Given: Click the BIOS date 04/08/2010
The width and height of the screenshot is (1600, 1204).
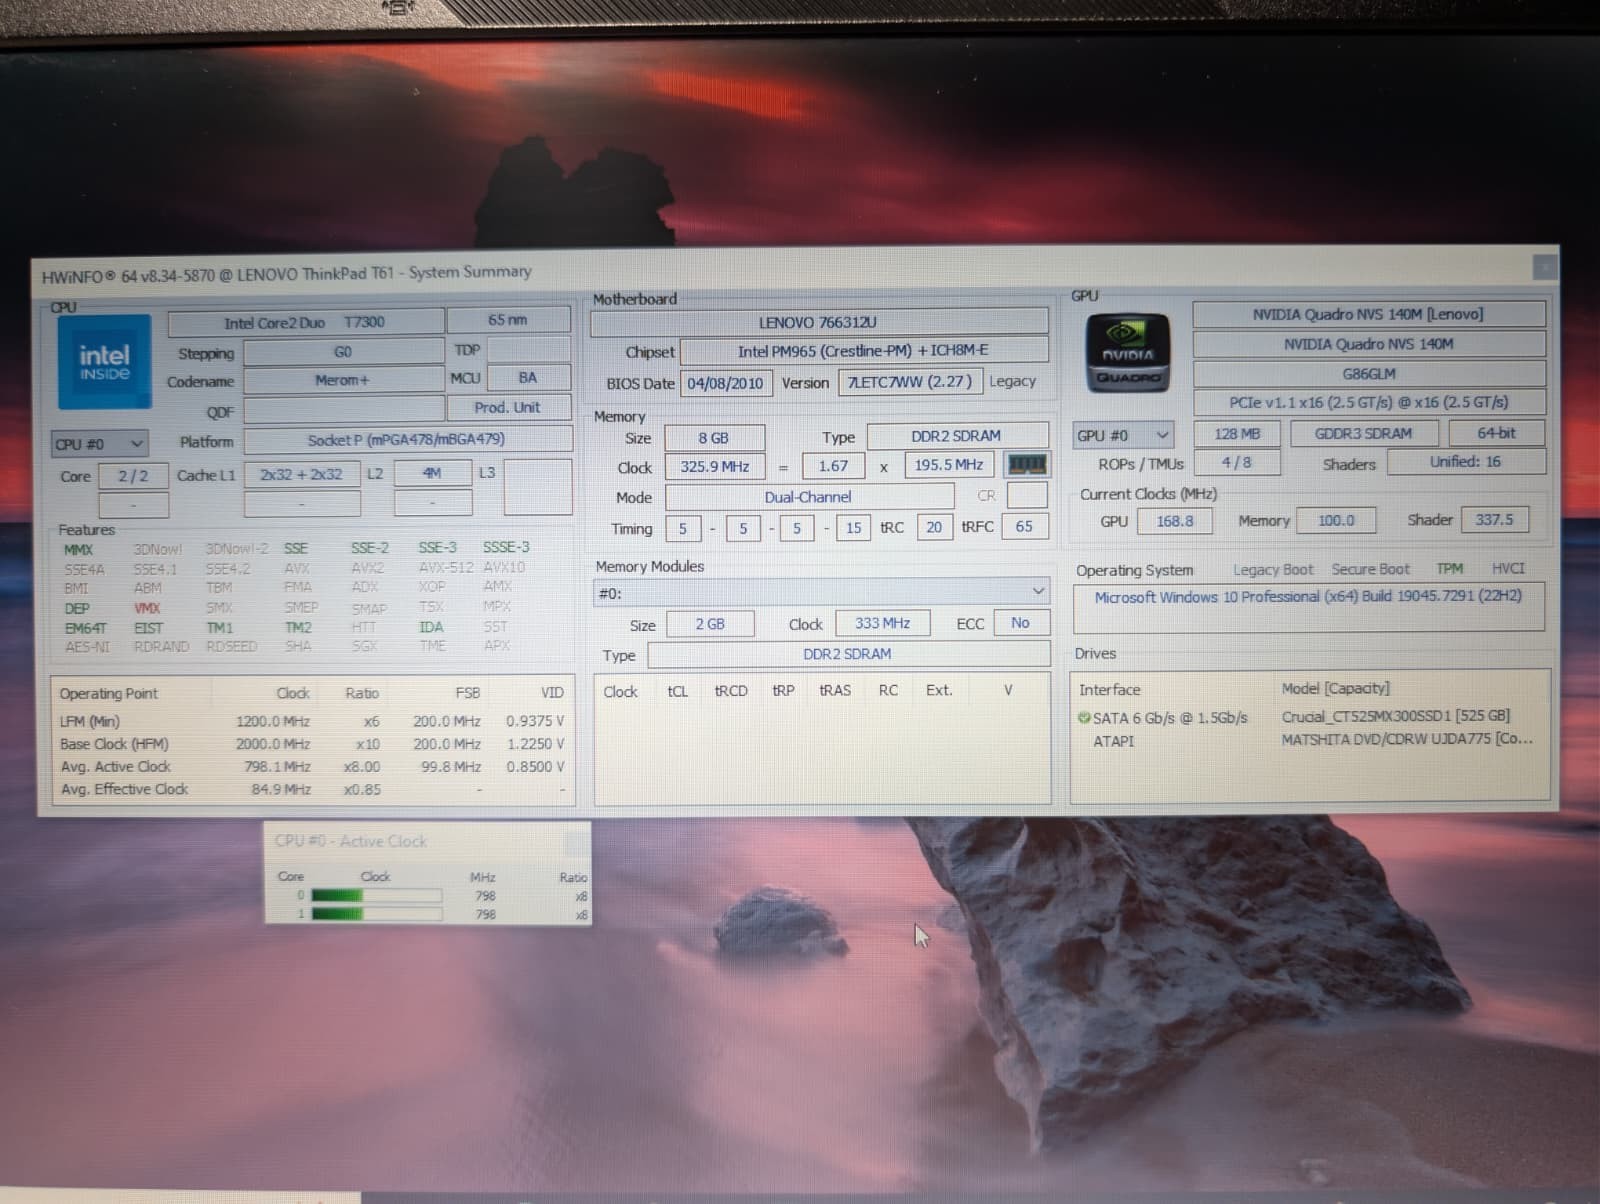Looking at the screenshot, I should coord(725,383).
